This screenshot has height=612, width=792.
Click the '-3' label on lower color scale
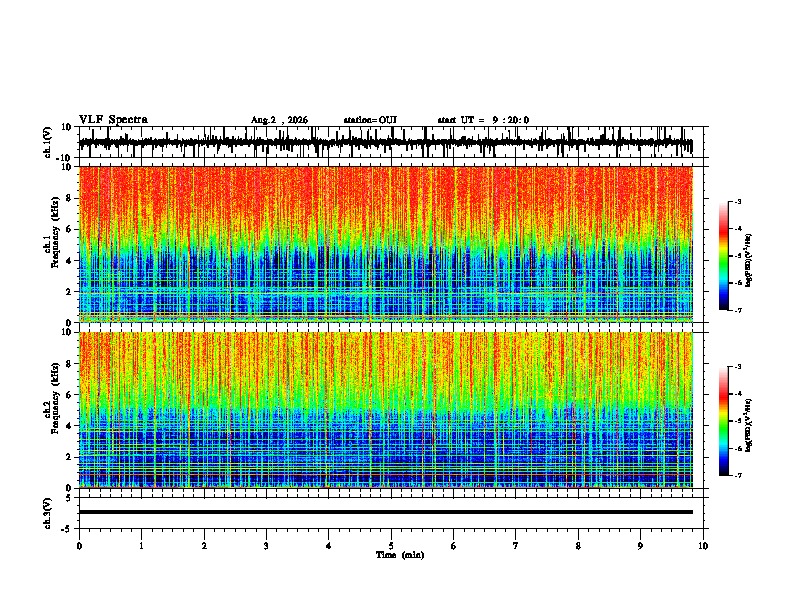(737, 367)
